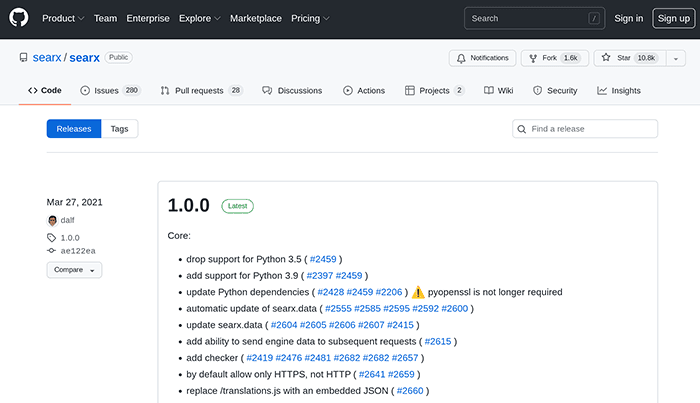Click the GitHub logo icon
700x403 pixels.
[x=20, y=18]
